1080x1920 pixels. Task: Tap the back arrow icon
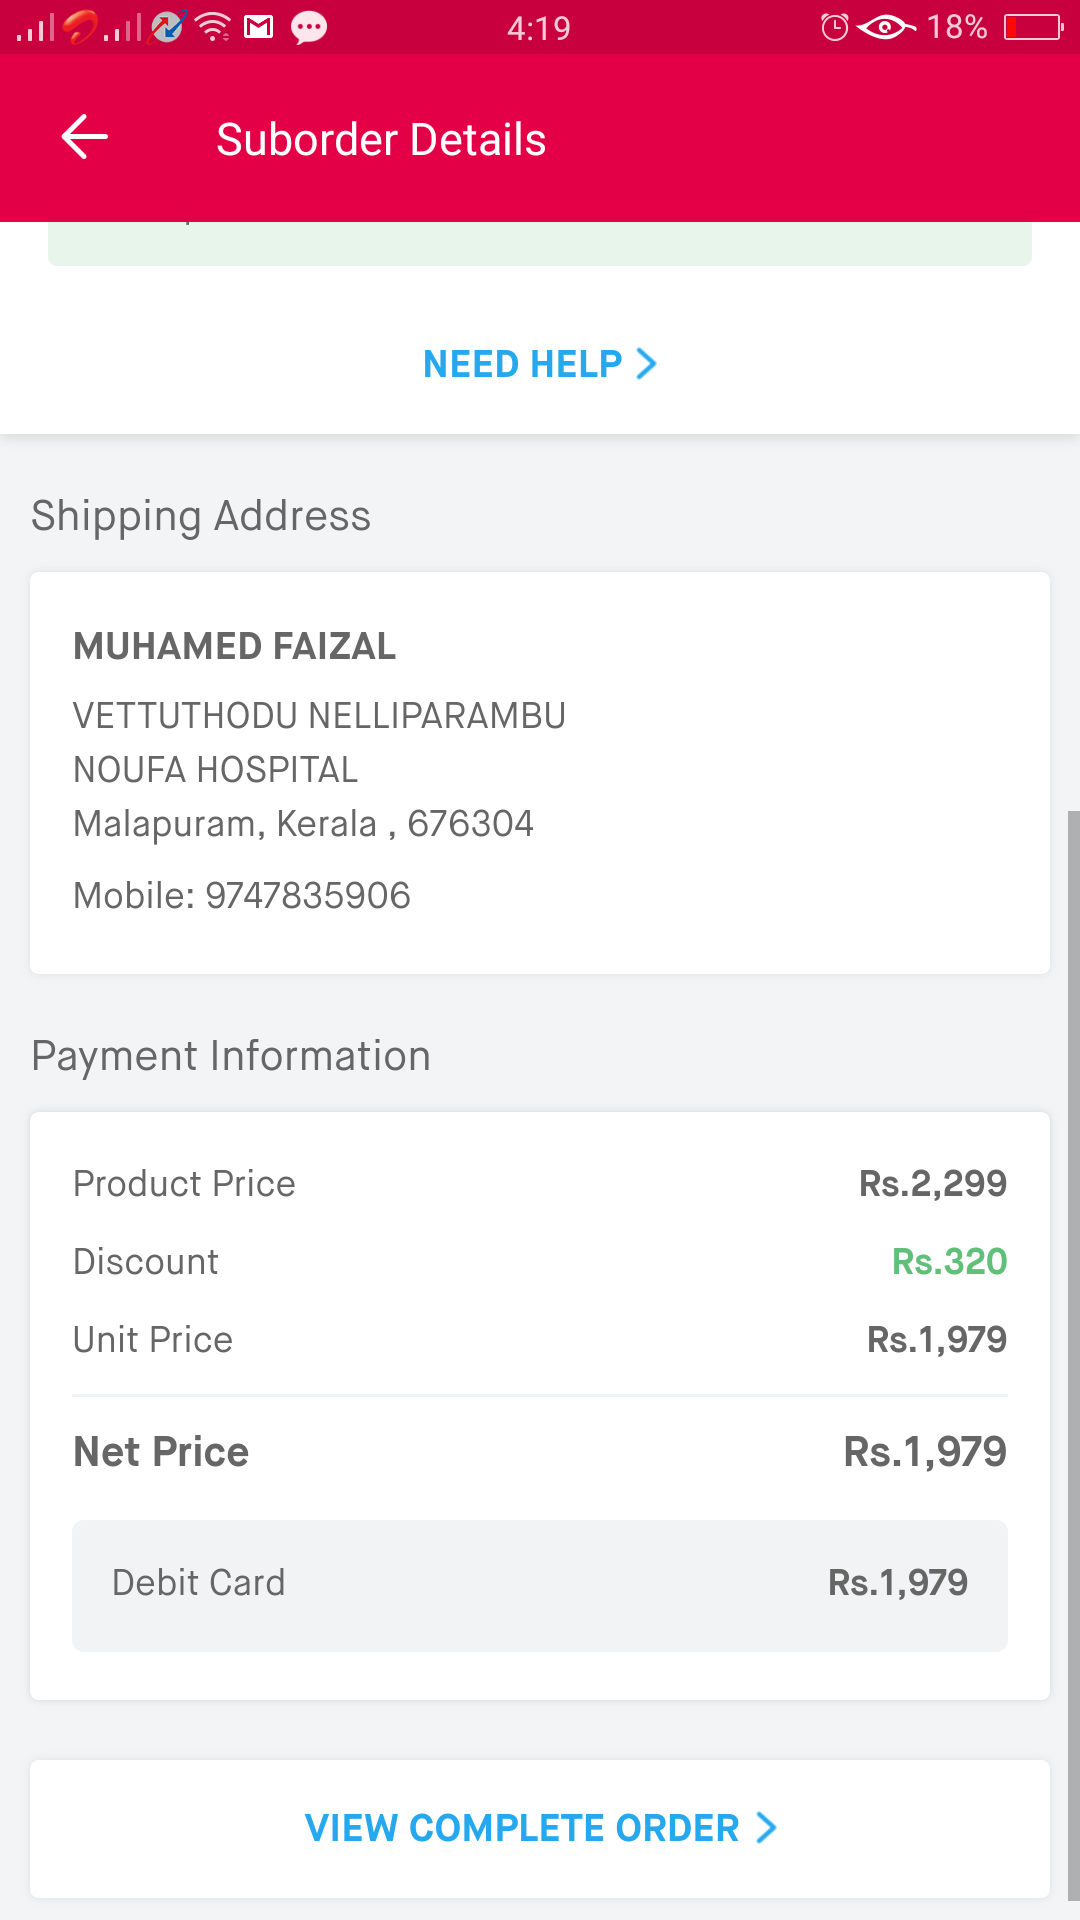84,137
